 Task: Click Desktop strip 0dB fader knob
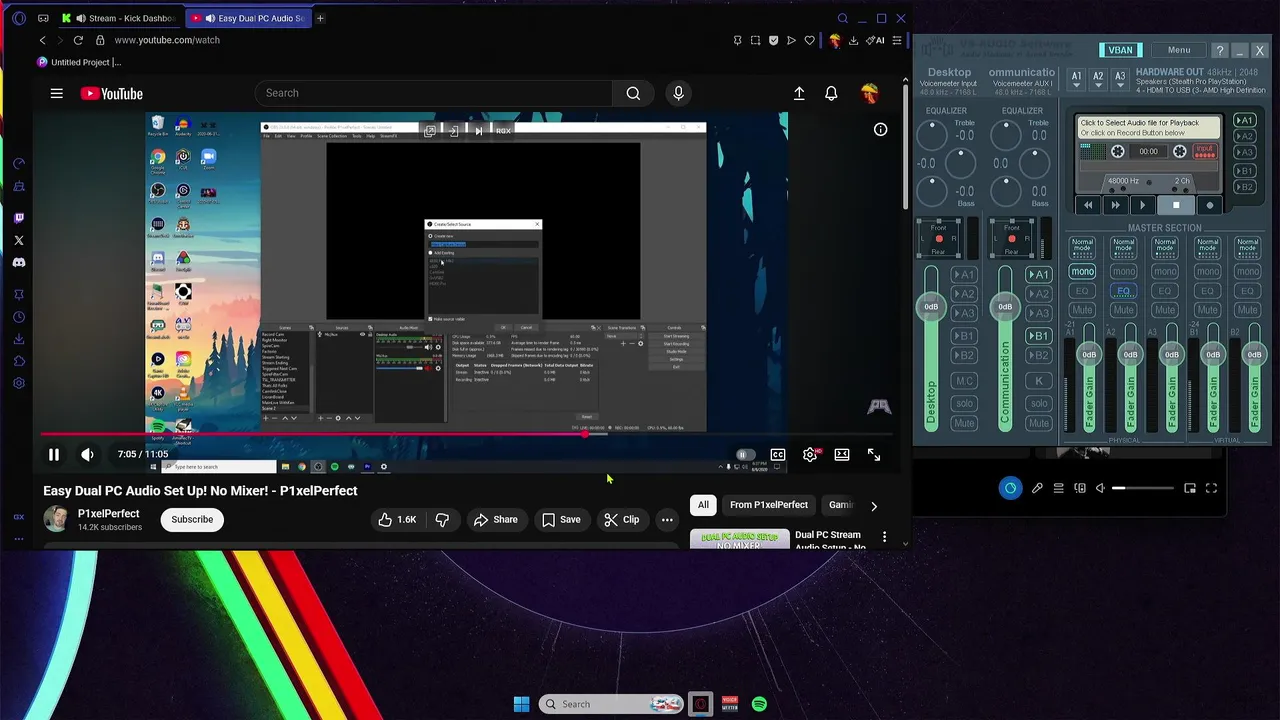pyautogui.click(x=931, y=306)
